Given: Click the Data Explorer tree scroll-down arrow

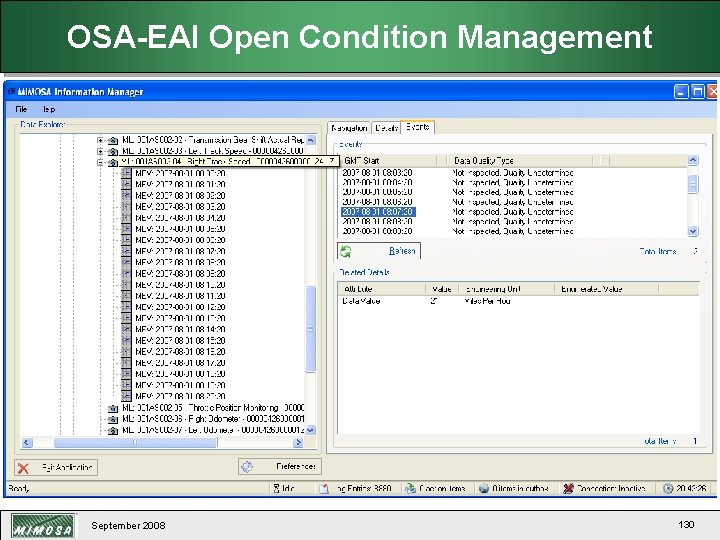Looking at the screenshot, I should (x=311, y=430).
